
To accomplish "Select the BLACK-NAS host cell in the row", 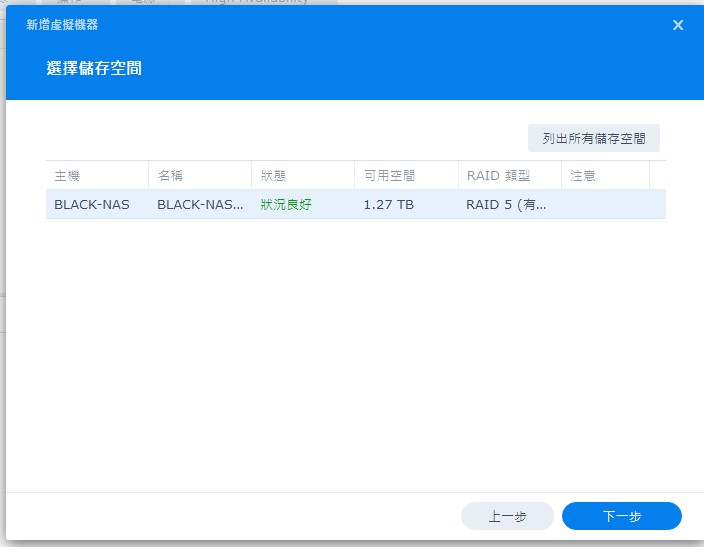I will [91, 204].
